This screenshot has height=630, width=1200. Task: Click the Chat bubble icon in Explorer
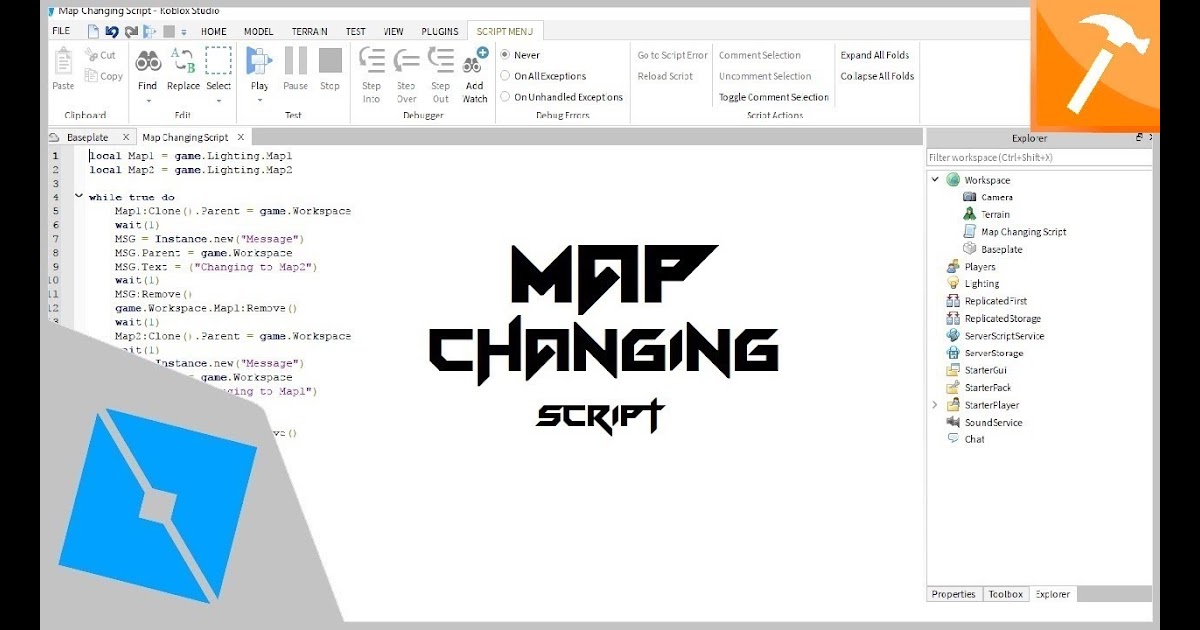[x=953, y=439]
